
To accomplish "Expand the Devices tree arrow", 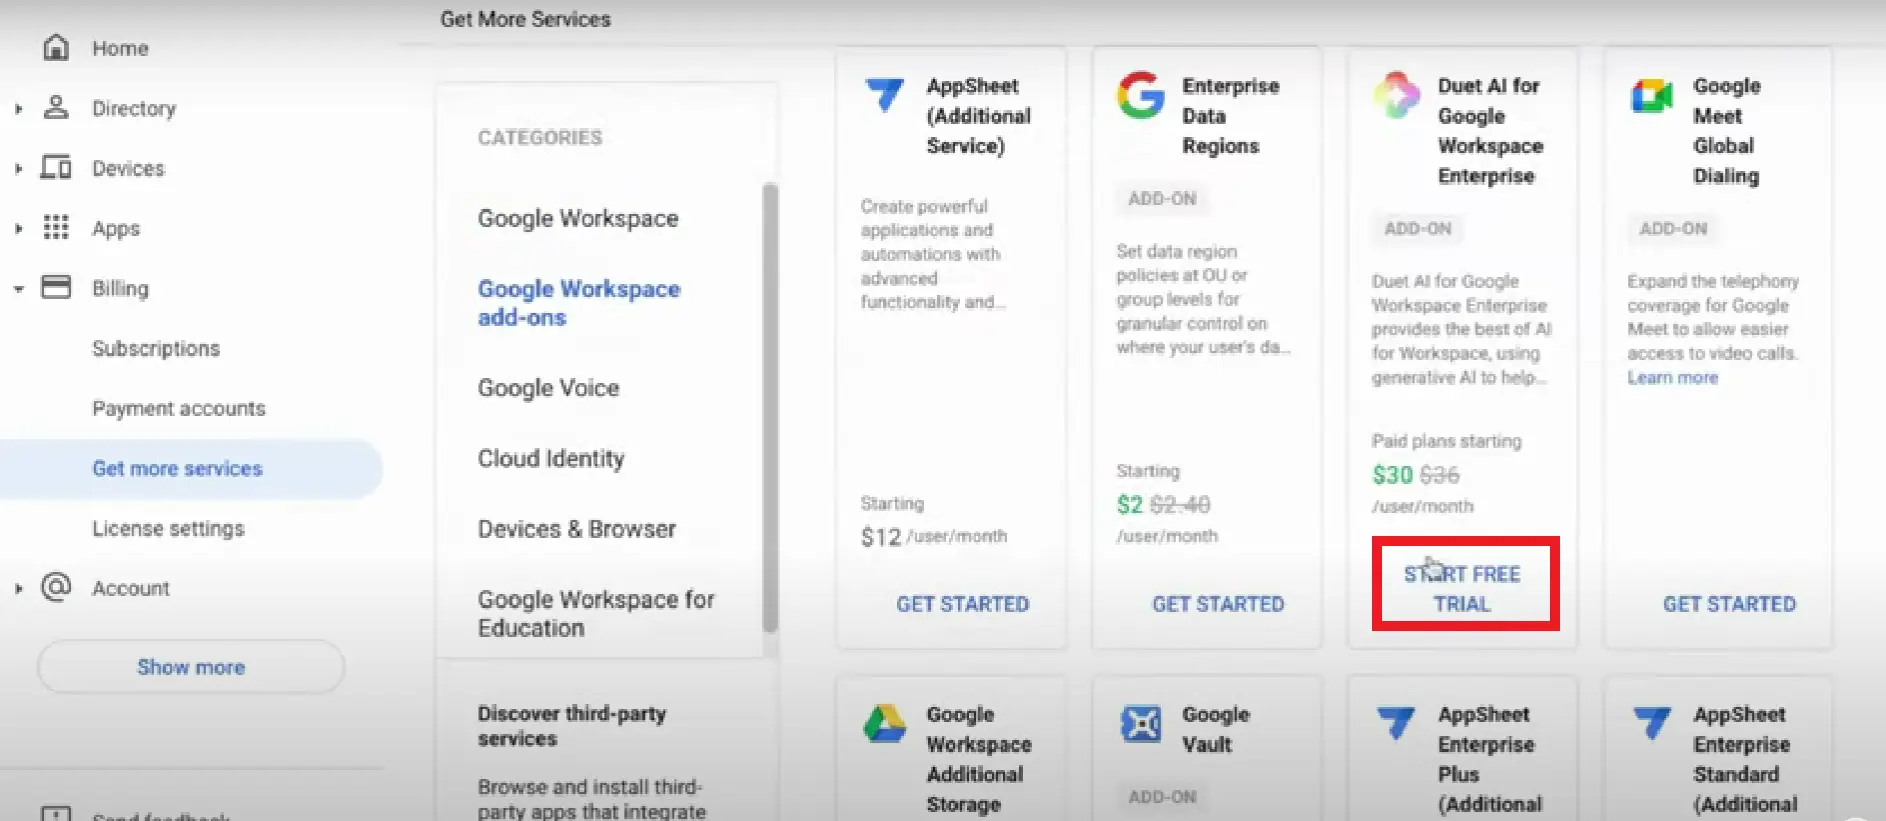I will pyautogui.click(x=18, y=168).
